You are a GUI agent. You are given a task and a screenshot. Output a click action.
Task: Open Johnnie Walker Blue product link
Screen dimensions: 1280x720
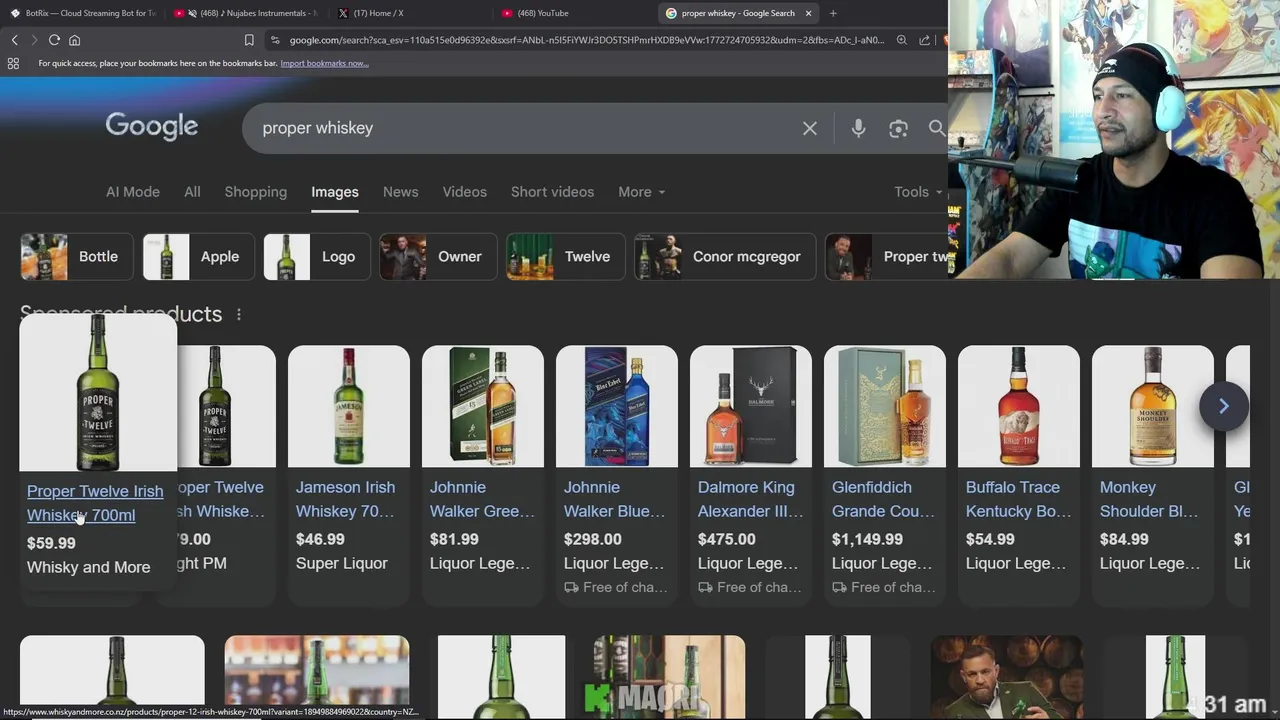coord(614,499)
